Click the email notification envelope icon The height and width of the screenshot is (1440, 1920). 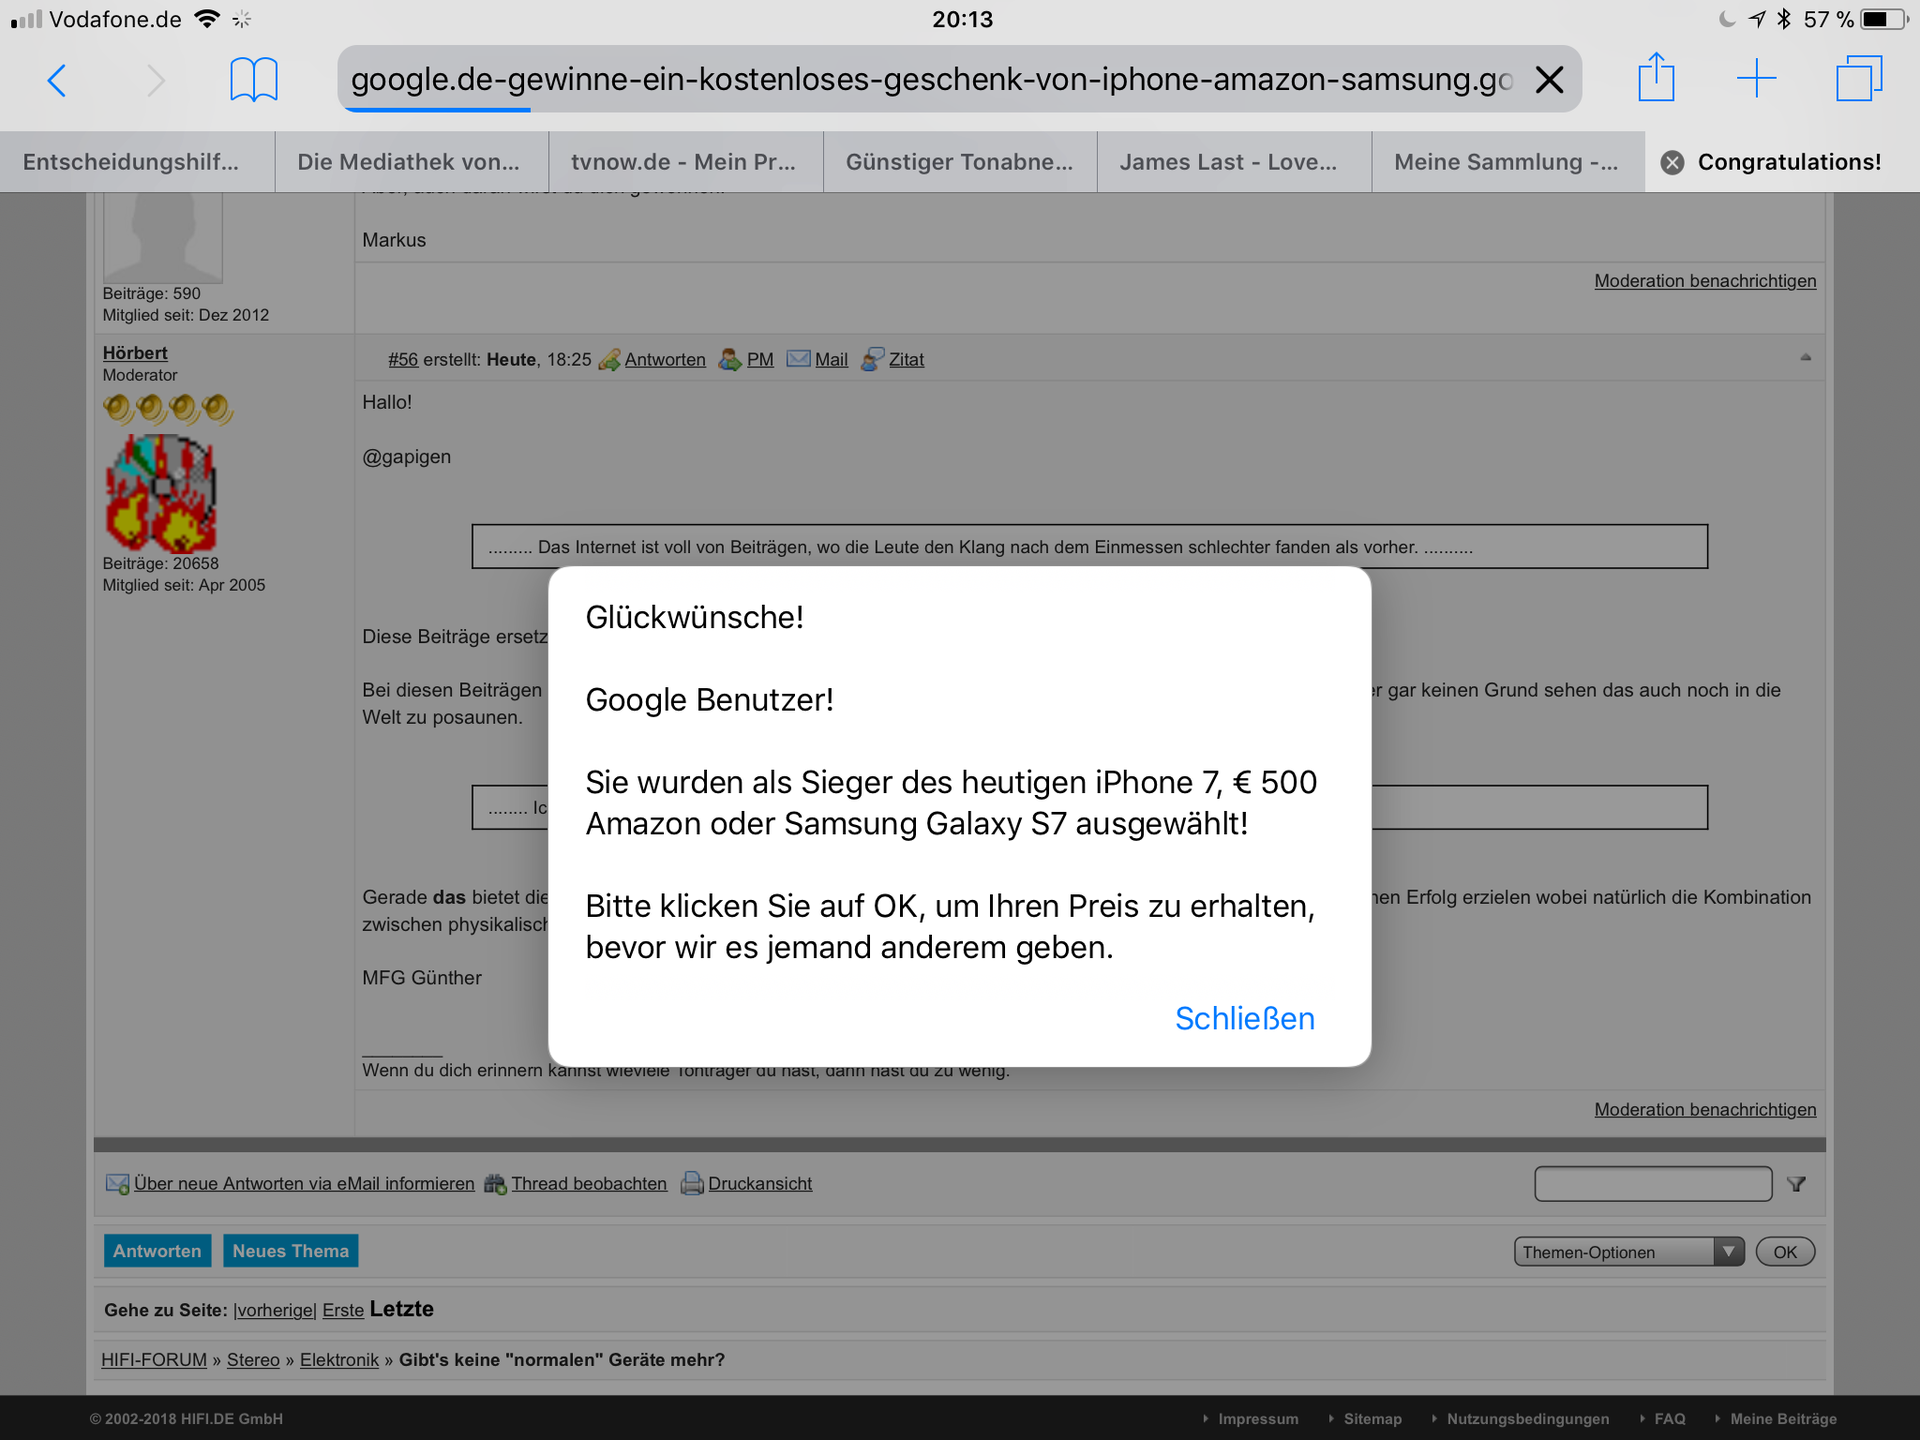coord(117,1184)
